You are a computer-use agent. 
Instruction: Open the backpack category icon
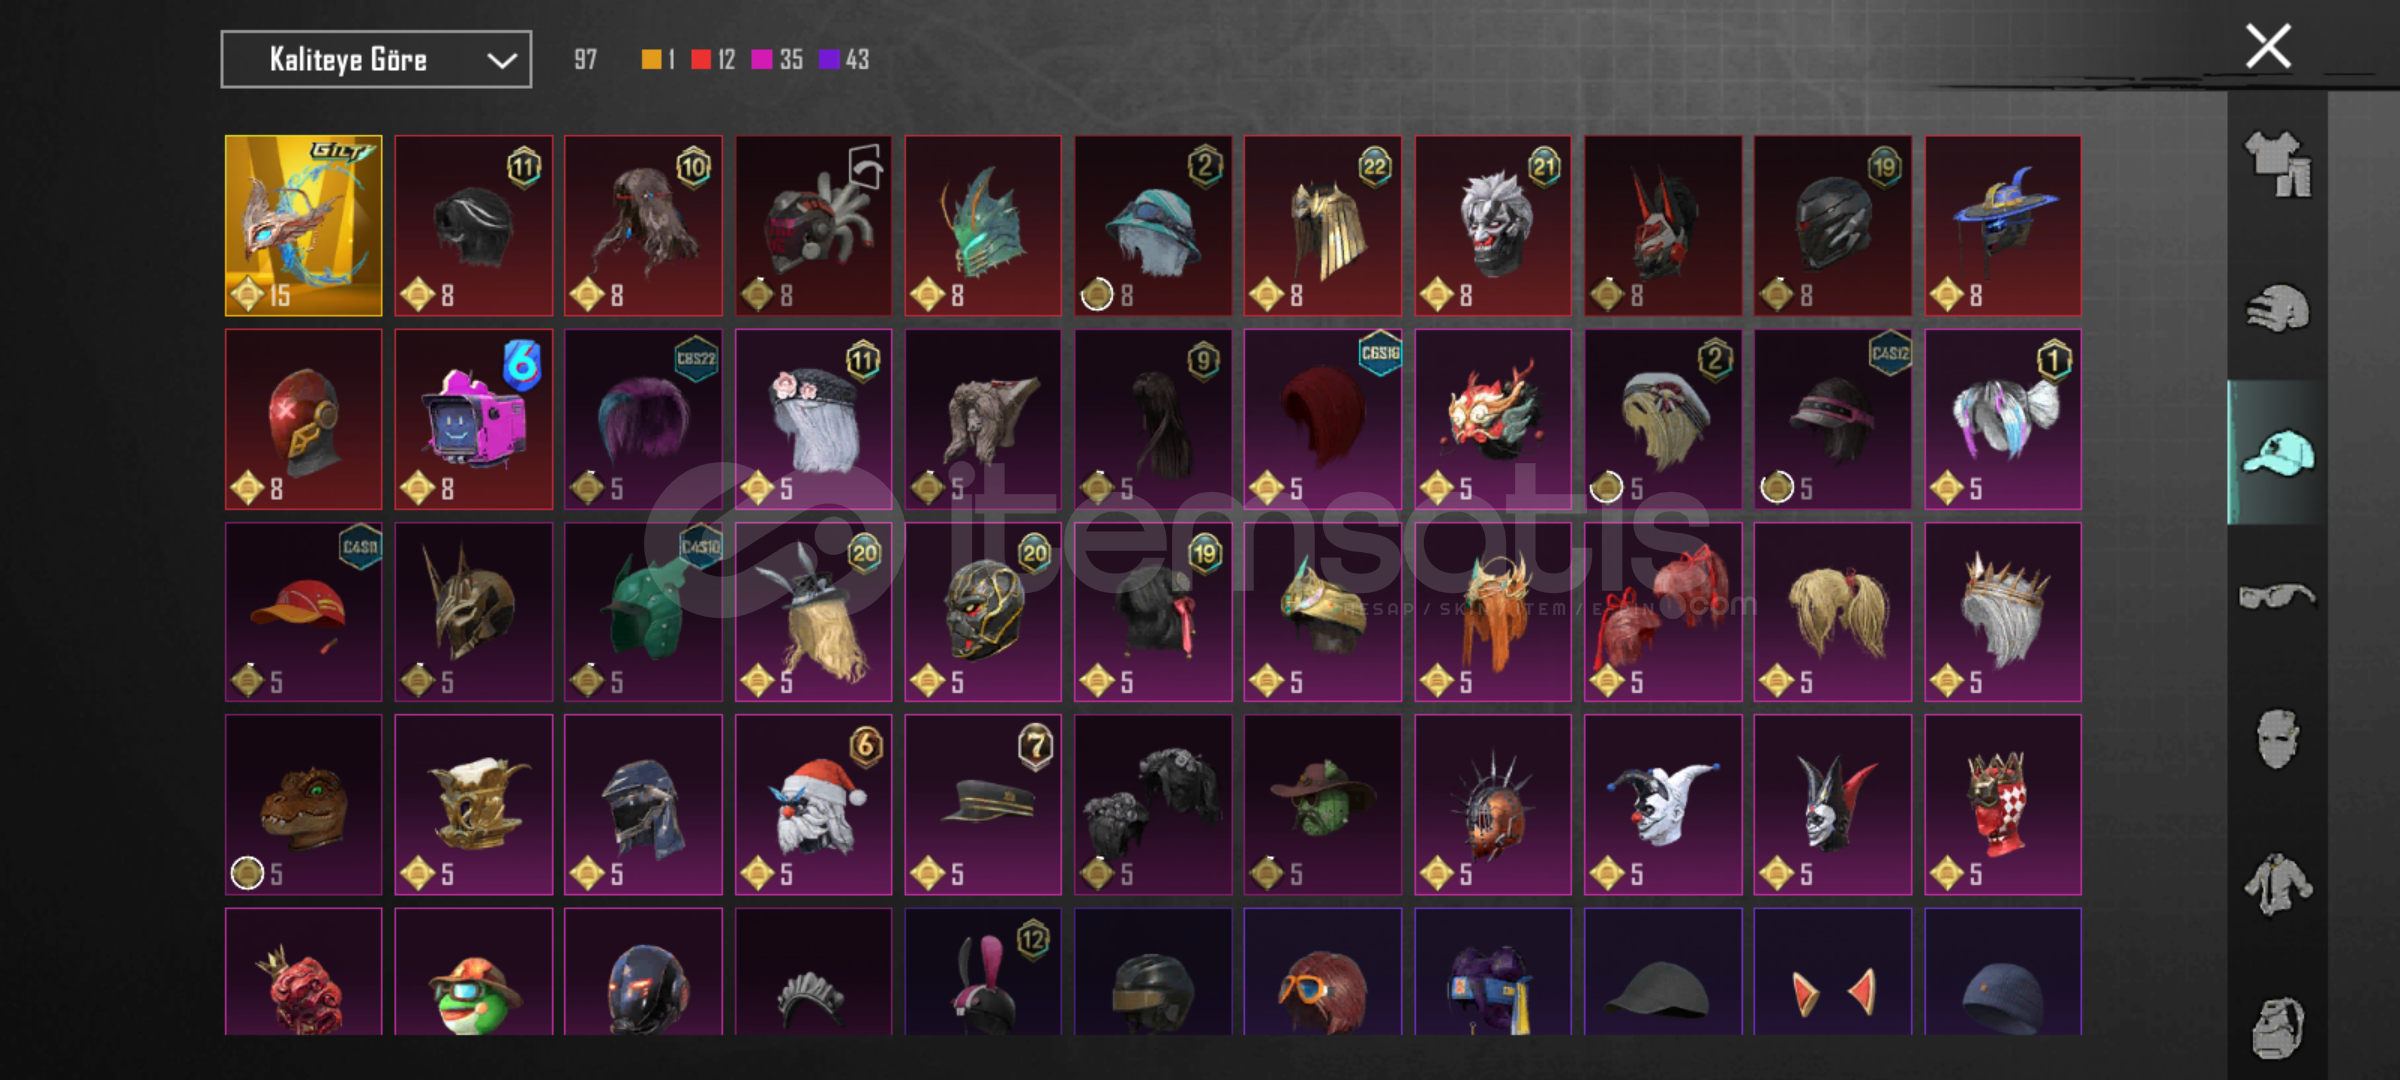[x=2277, y=1026]
